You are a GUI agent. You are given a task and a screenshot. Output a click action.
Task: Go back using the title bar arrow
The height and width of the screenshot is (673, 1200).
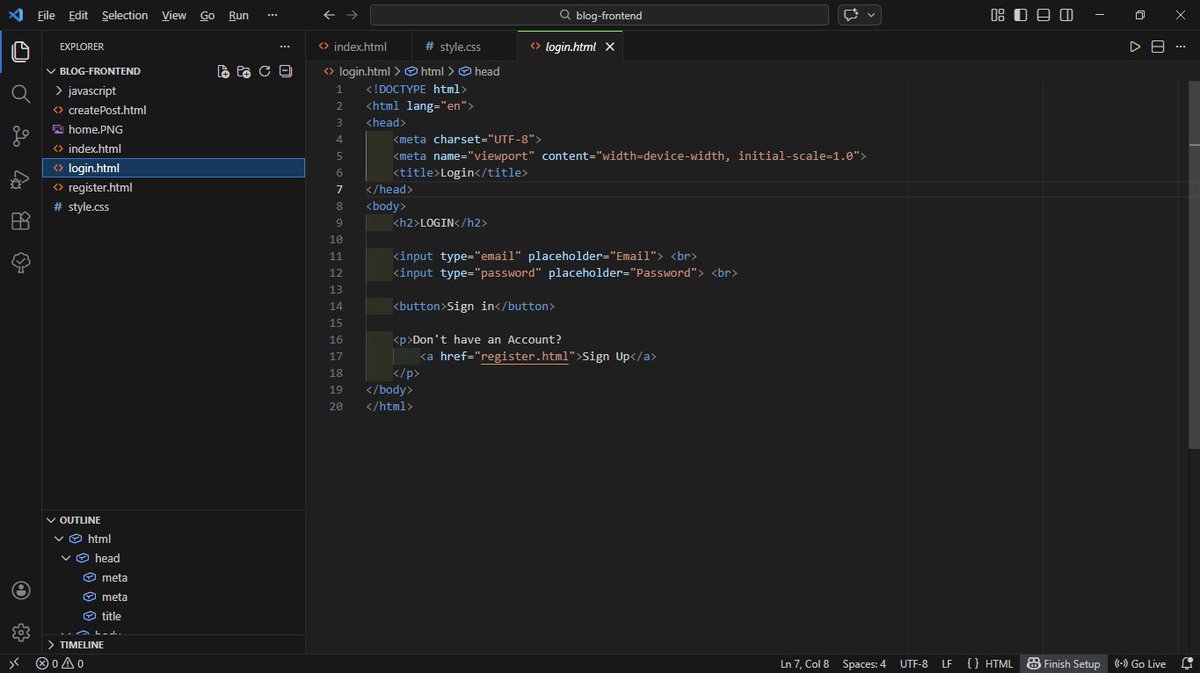(329, 15)
